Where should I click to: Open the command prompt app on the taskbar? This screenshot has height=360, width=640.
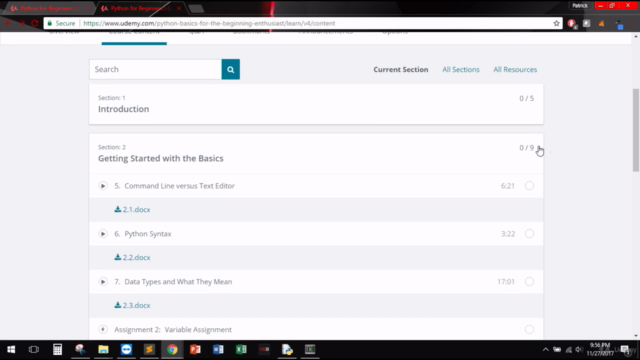[310, 349]
